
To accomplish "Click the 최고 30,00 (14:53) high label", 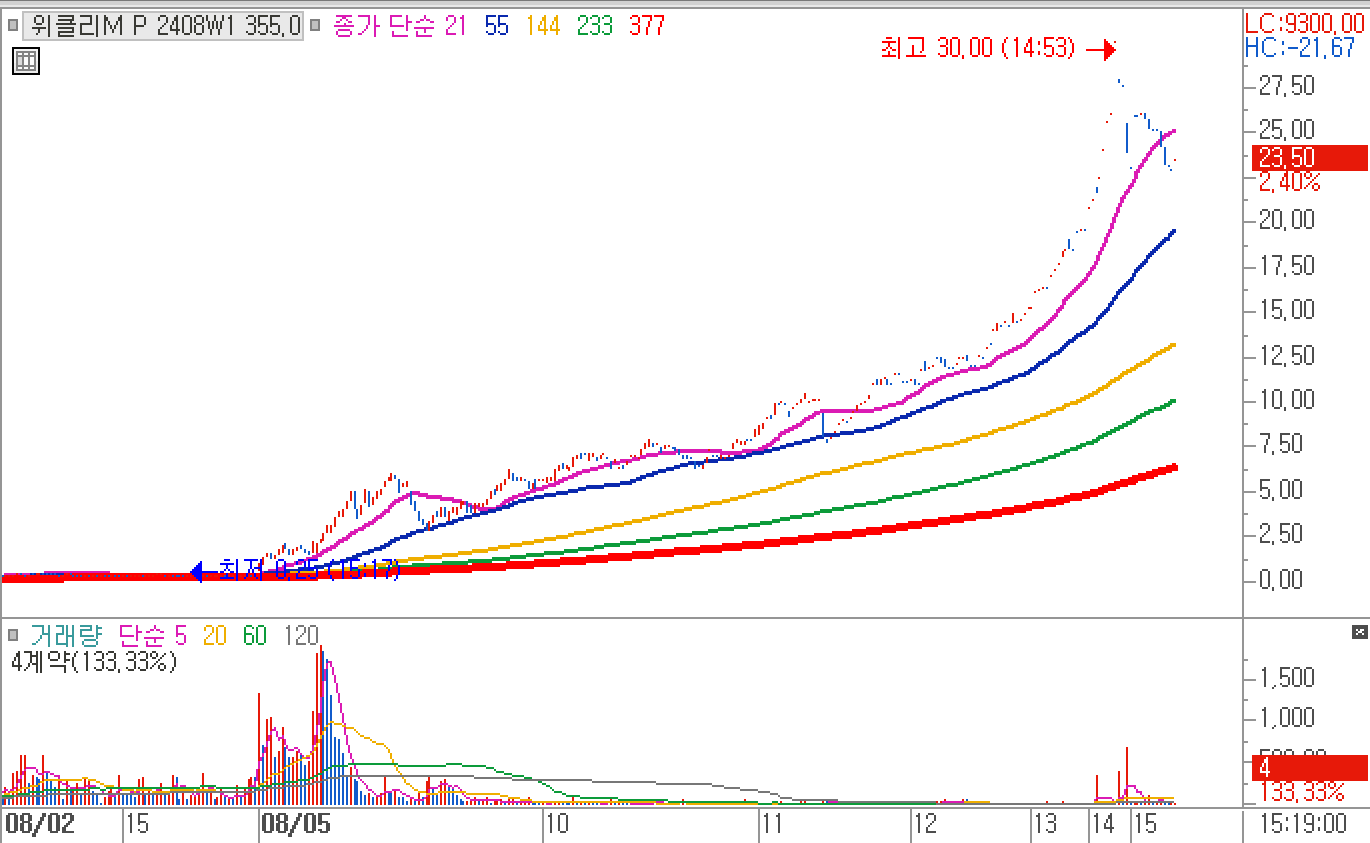I will (x=978, y=48).
